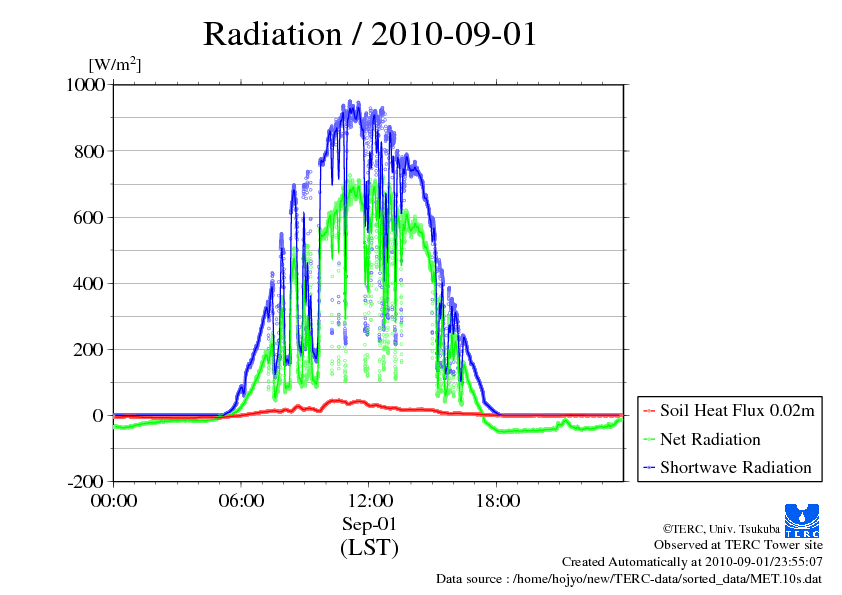Click the 'Sep-01' date label
Screen dimensions: 842x595
pos(369,524)
